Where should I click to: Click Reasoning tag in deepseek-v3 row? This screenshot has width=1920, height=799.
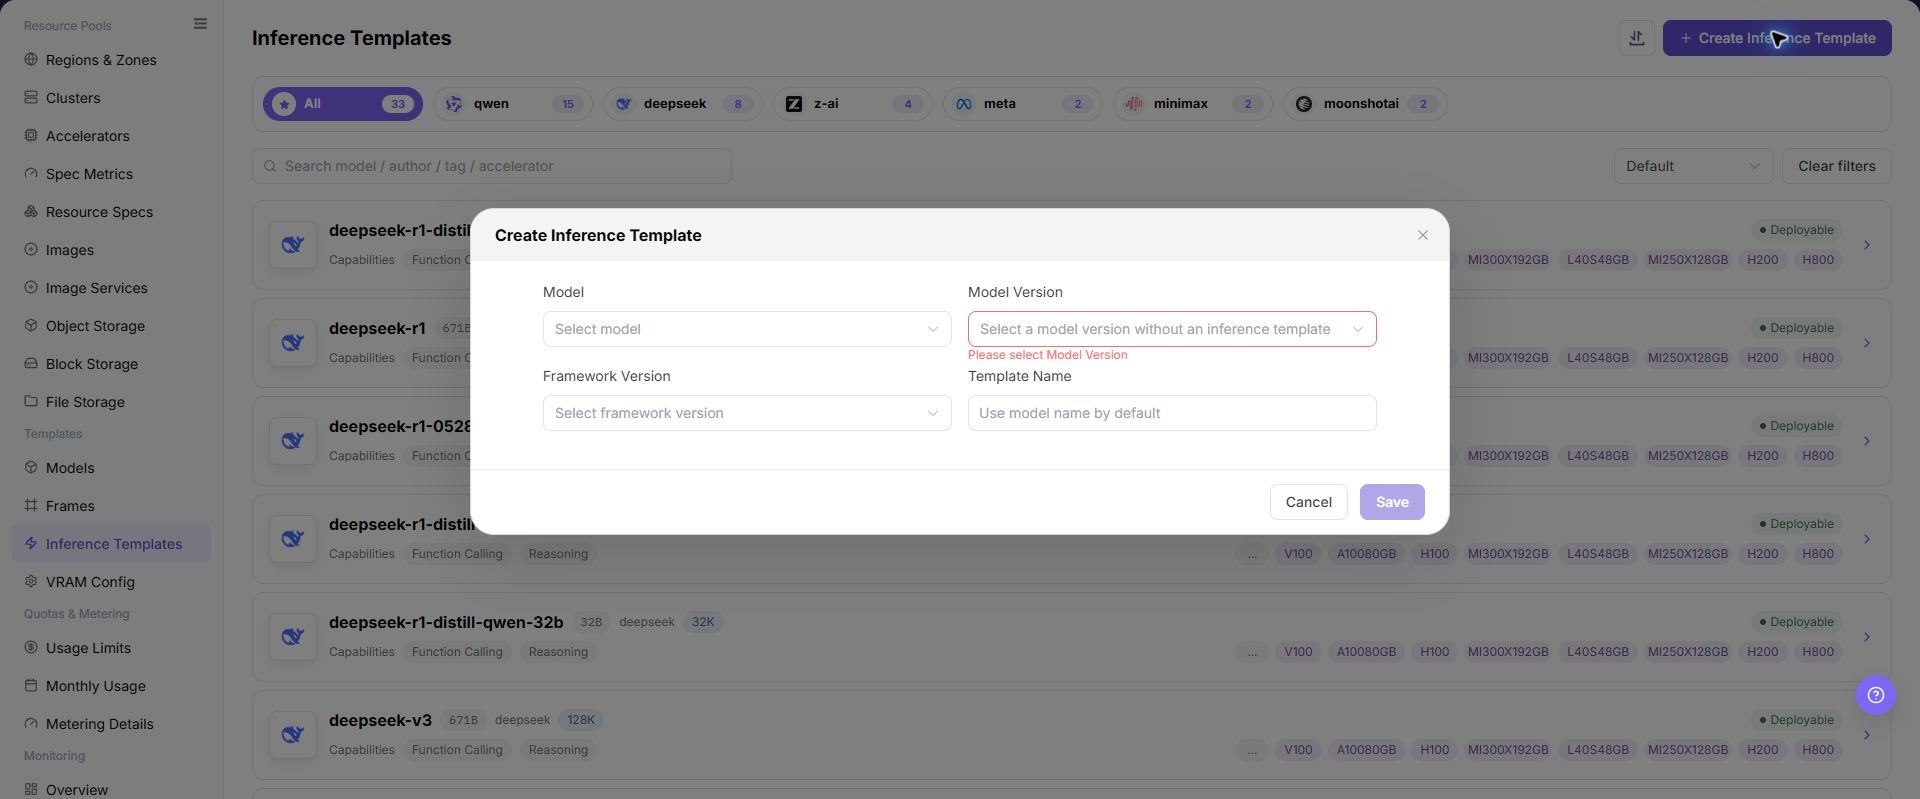[558, 750]
